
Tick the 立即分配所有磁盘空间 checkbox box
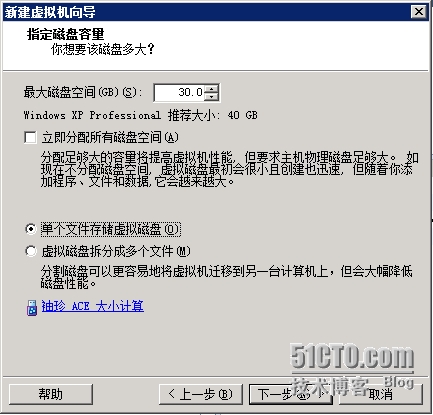pos(30,138)
